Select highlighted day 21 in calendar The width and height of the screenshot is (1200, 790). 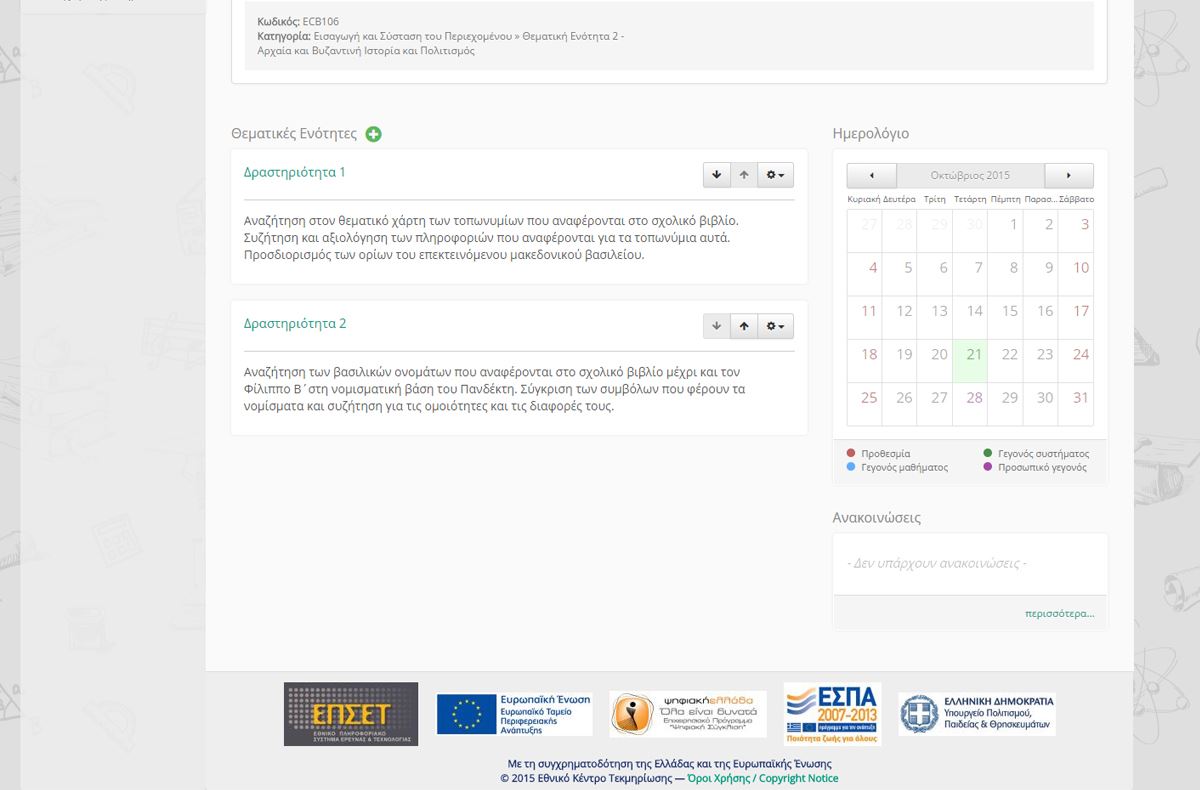974,355
